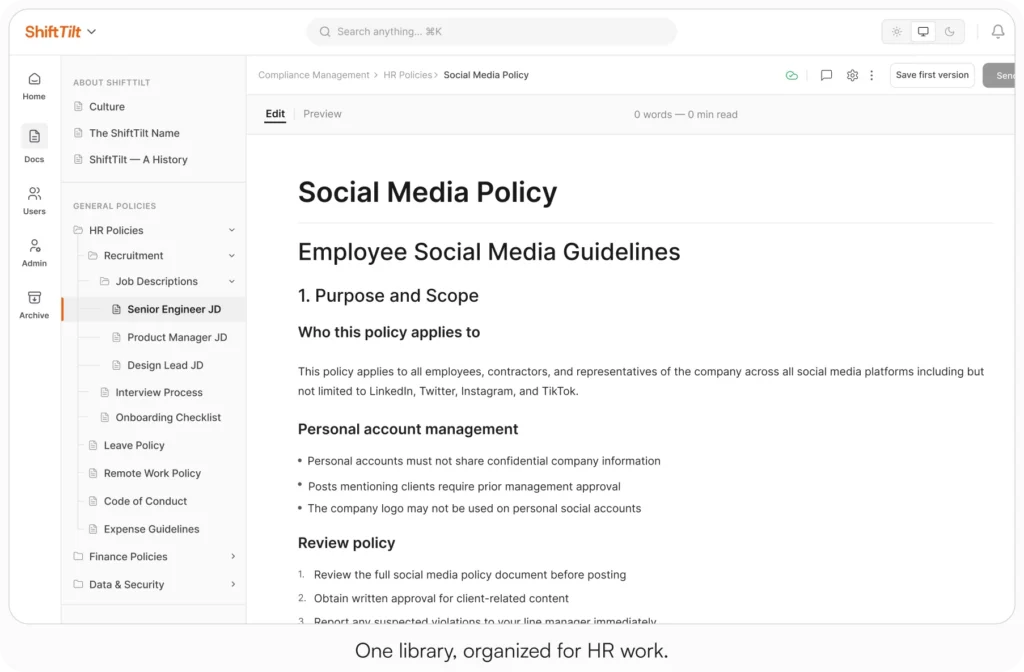Switch to the Preview tab
Viewport: 1024px width, 672px height.
click(322, 114)
